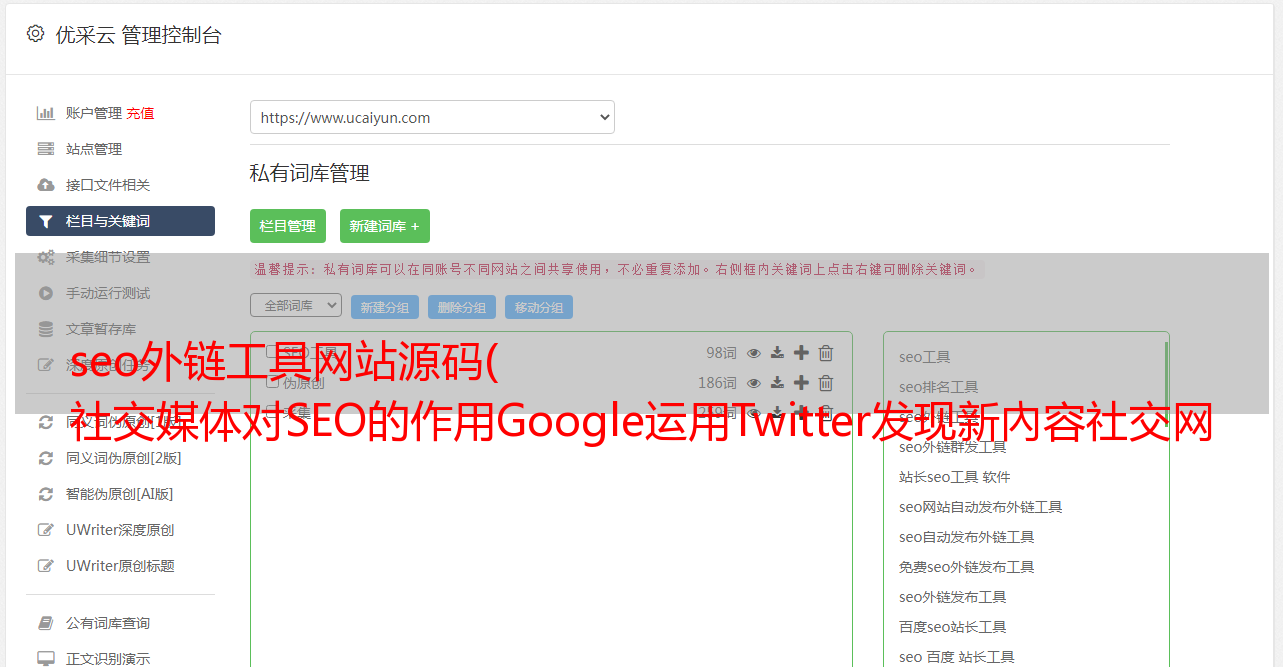Viewport: 1283px width, 667px height.
Task: Select keyword 站长seo工具 软件
Action: tap(955, 477)
